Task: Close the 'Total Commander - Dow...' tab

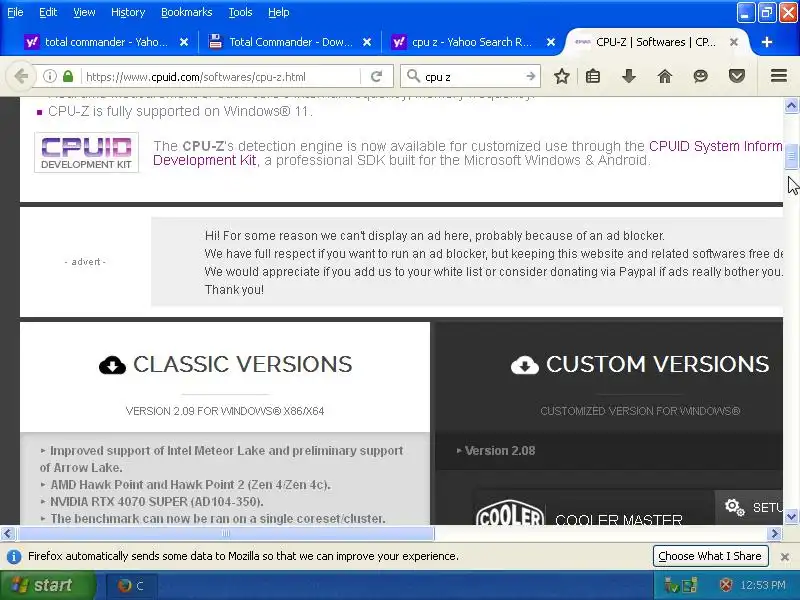Action: (x=367, y=42)
